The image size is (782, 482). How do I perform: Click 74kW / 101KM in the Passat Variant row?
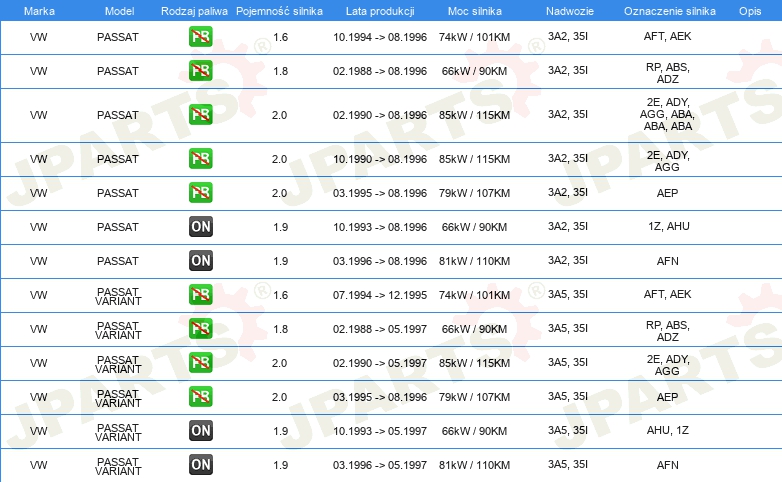pos(474,295)
